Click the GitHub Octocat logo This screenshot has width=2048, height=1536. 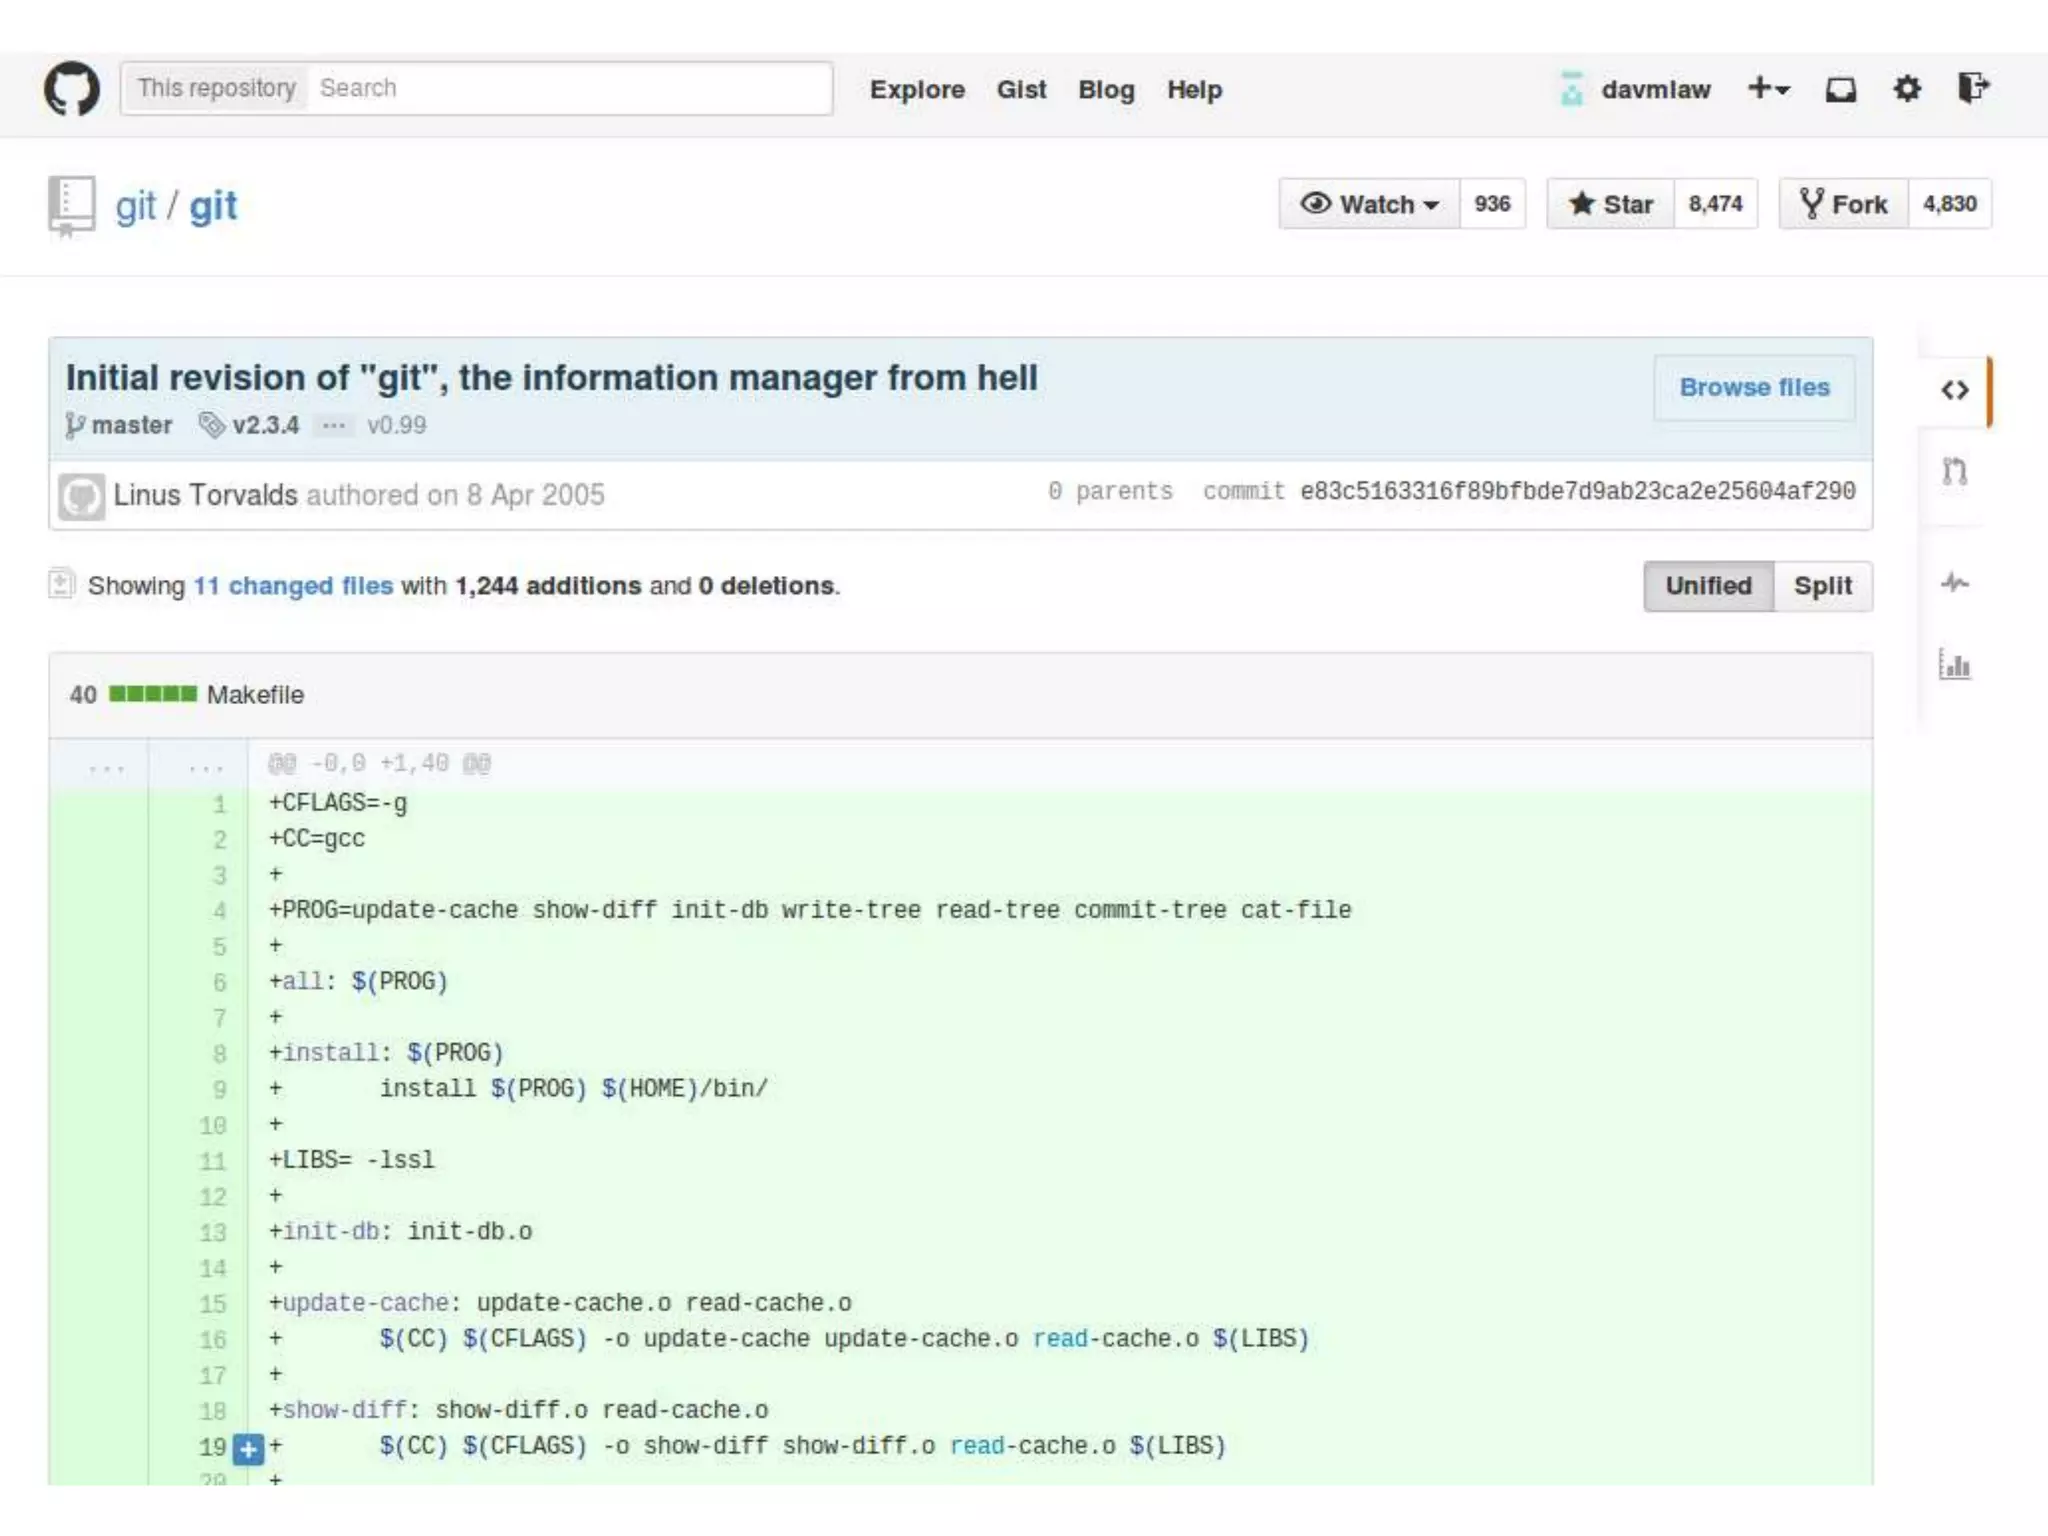pyautogui.click(x=72, y=89)
